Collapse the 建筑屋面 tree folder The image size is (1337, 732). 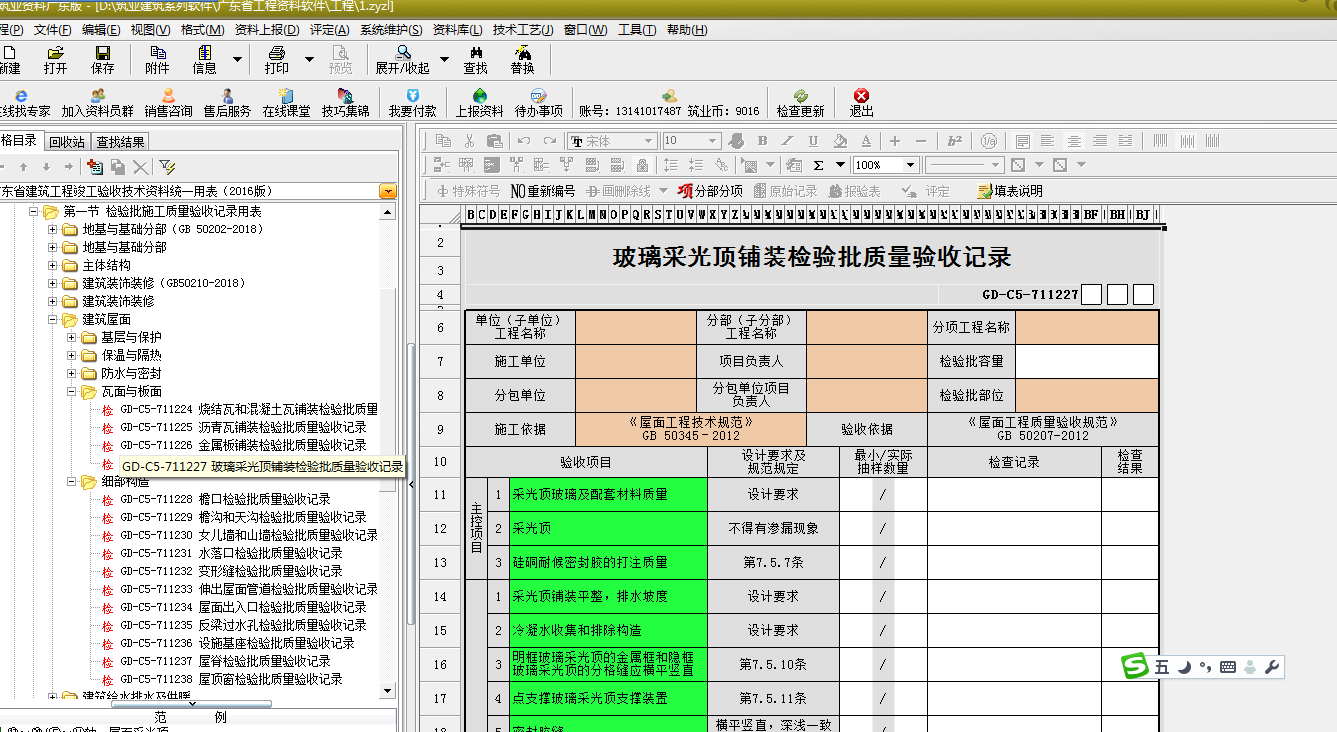pos(54,320)
